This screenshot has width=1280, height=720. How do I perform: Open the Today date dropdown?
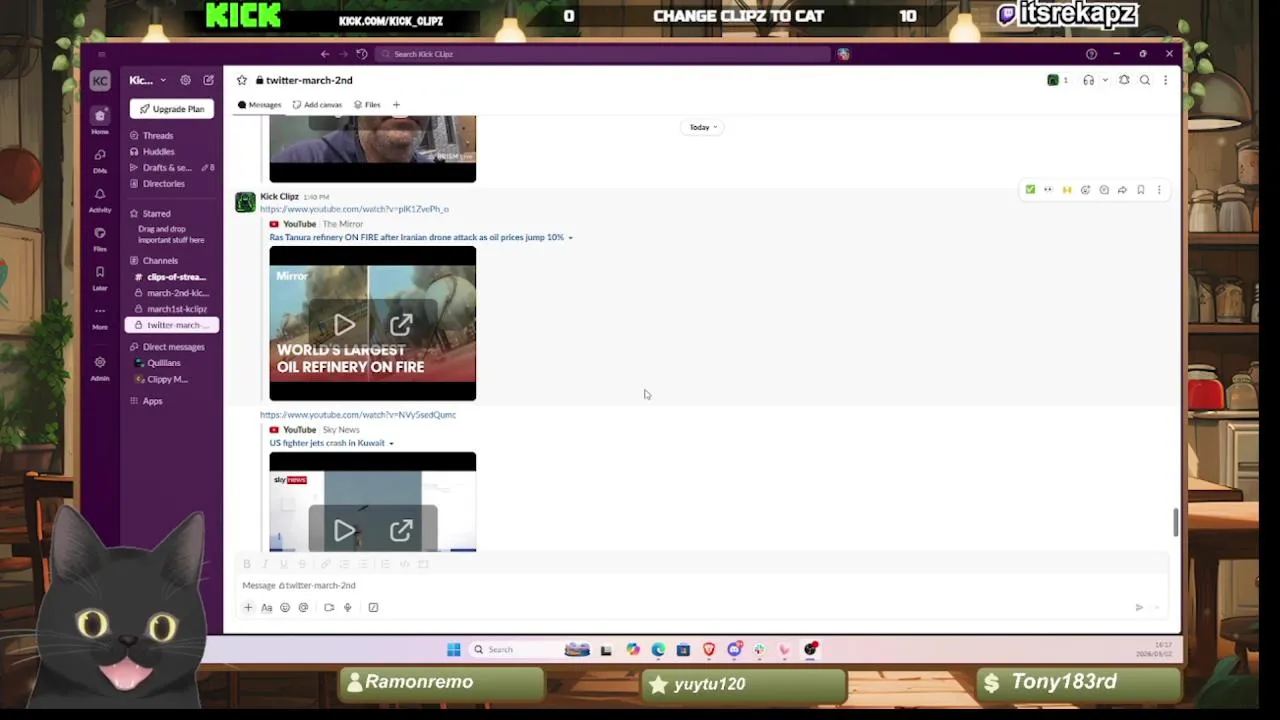pos(703,127)
